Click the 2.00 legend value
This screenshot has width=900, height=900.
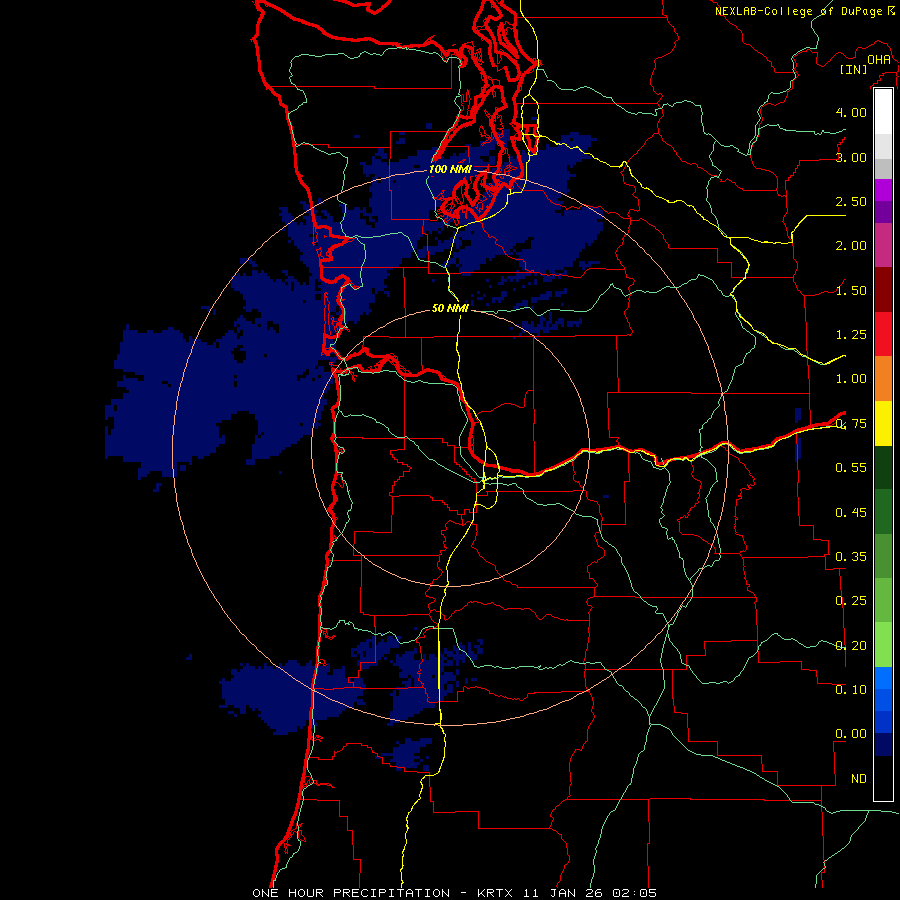[851, 246]
